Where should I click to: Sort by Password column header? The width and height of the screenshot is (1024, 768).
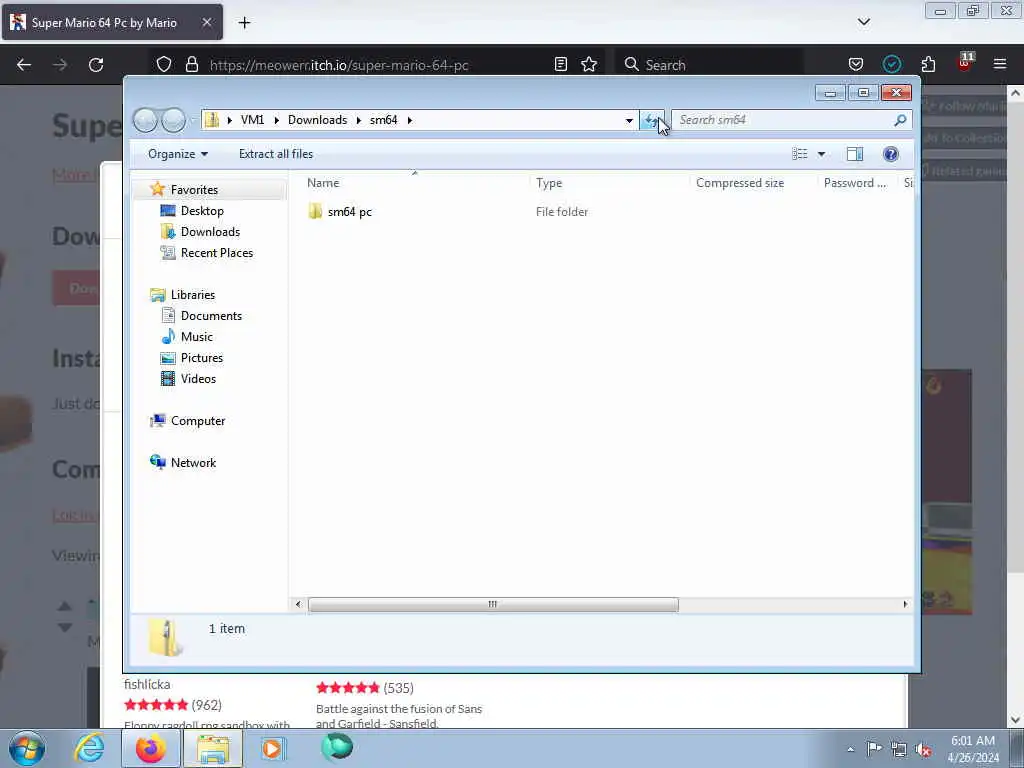coord(857,183)
